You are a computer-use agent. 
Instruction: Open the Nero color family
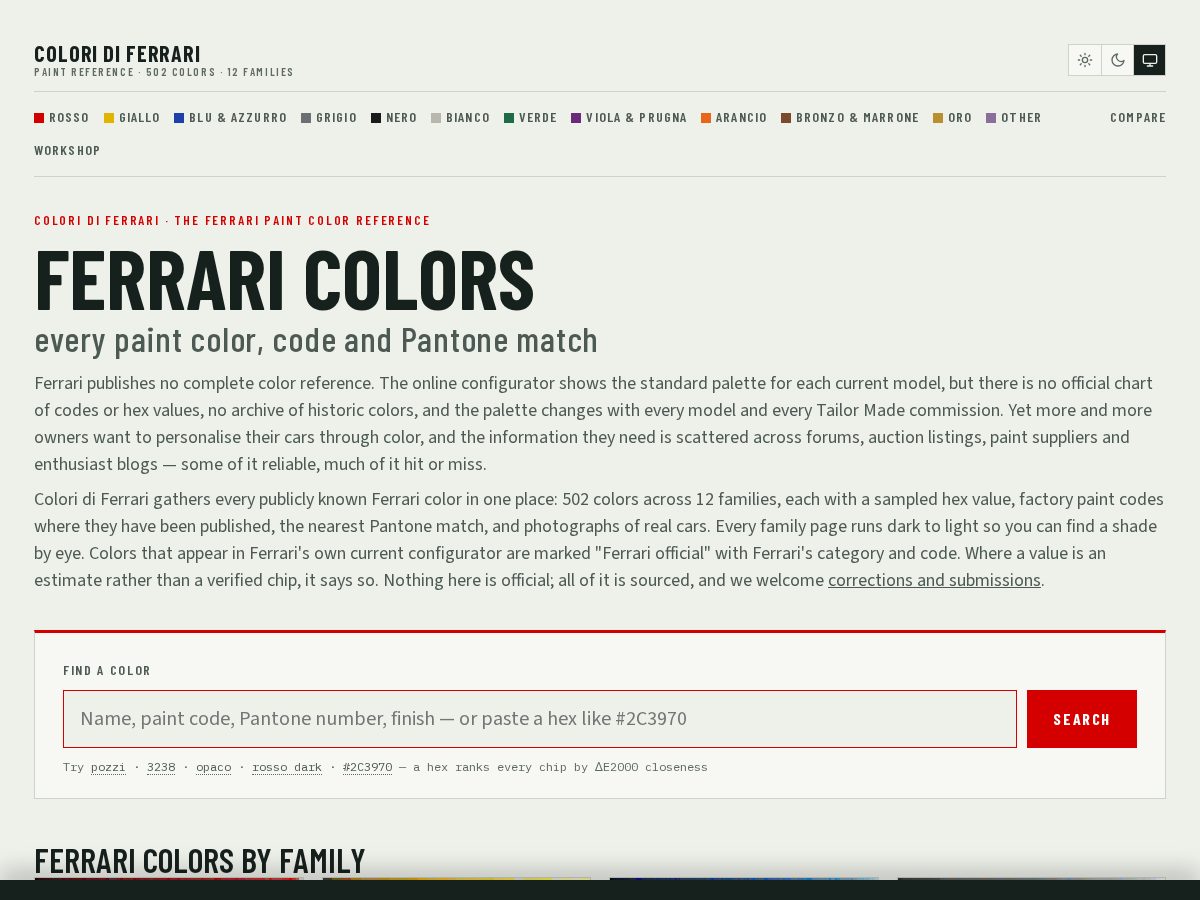394,118
